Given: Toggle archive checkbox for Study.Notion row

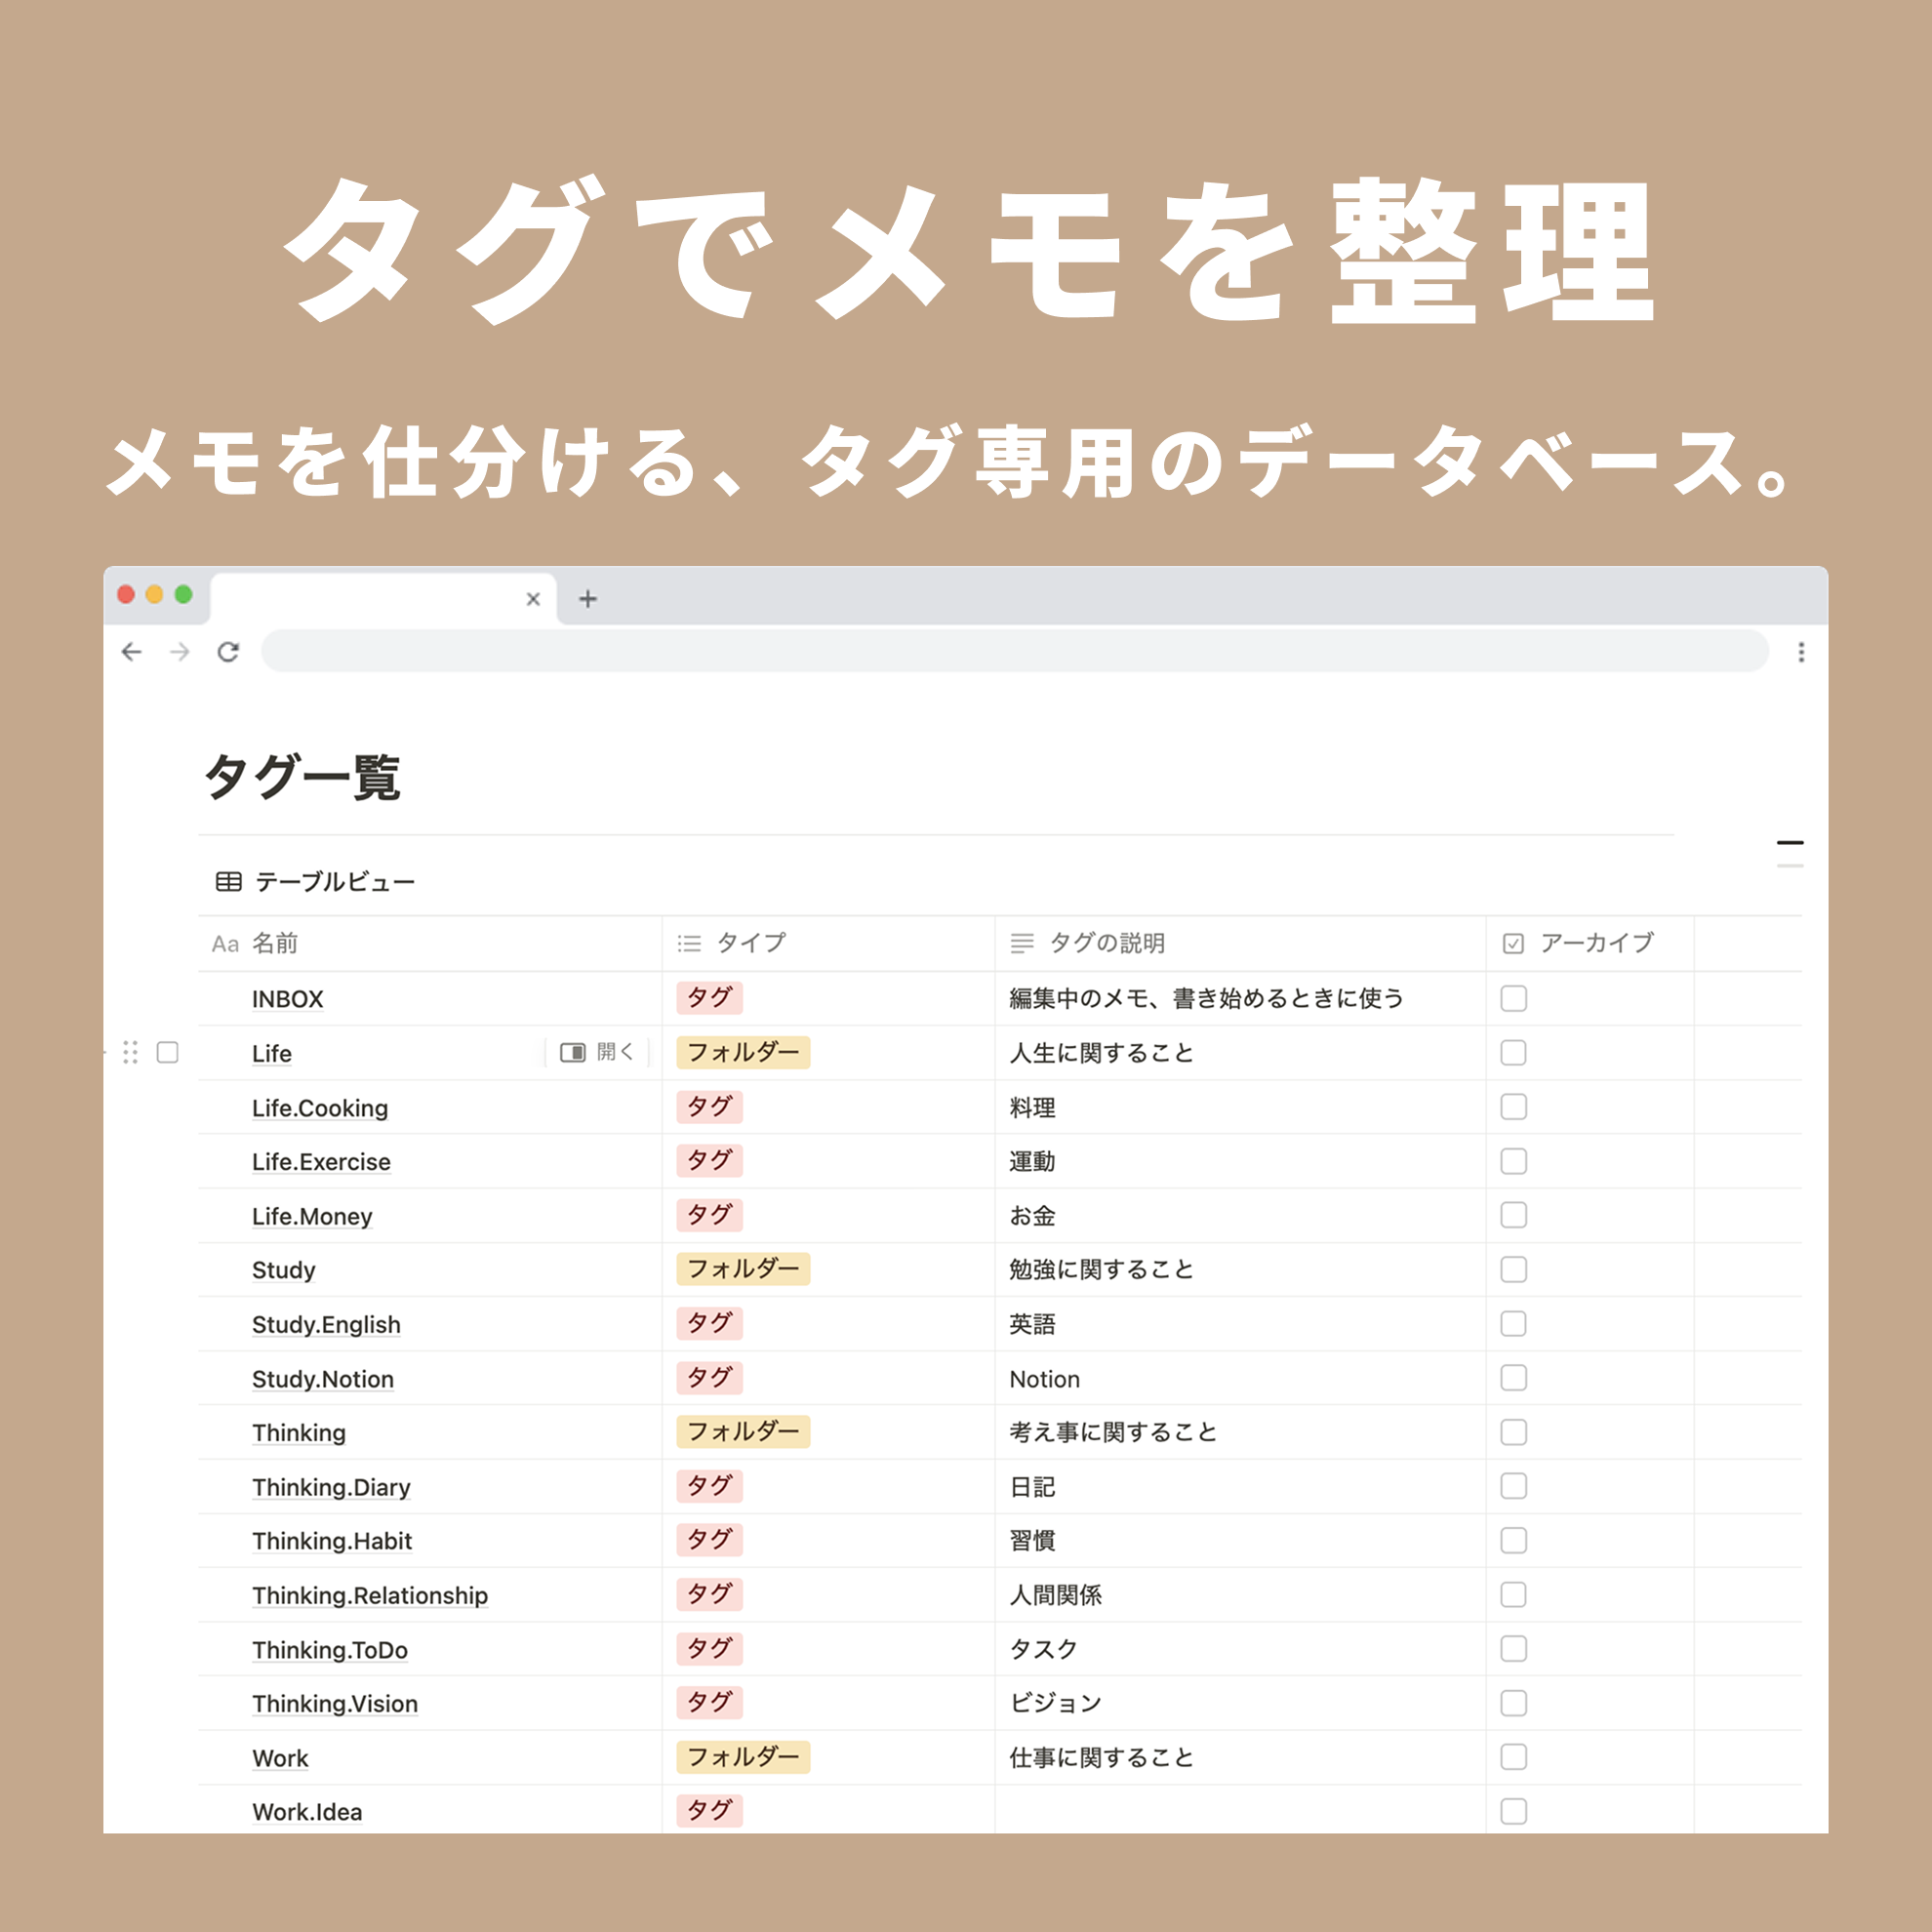Looking at the screenshot, I should click(x=1513, y=1378).
